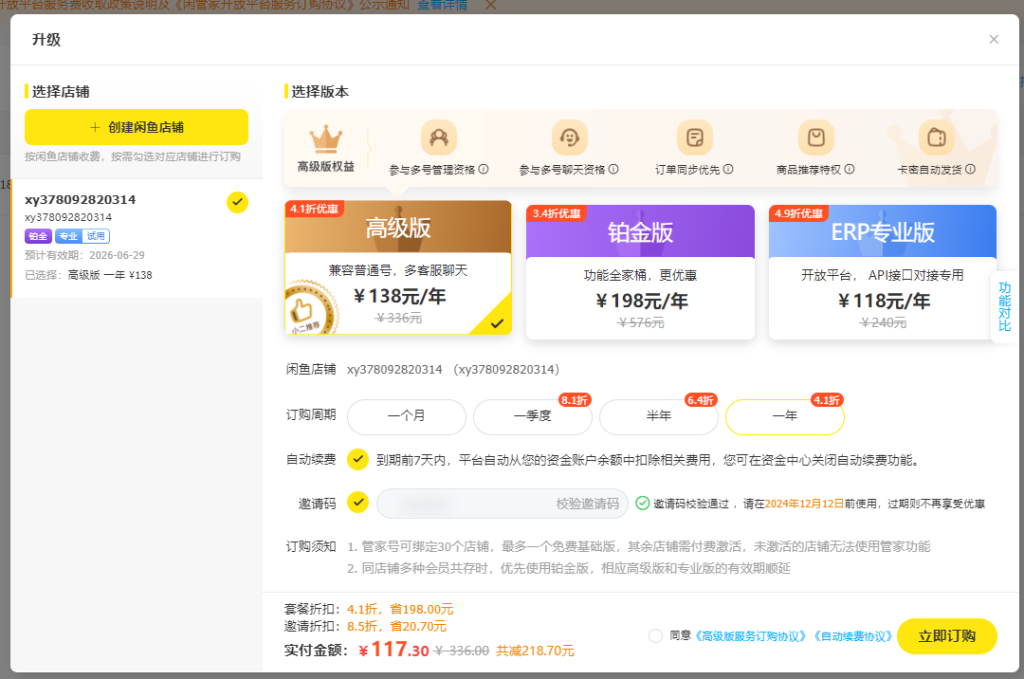Viewport: 1024px width, 679px height.
Task: Click the 创建闲鱼店铺 create shop button
Action: pos(136,127)
